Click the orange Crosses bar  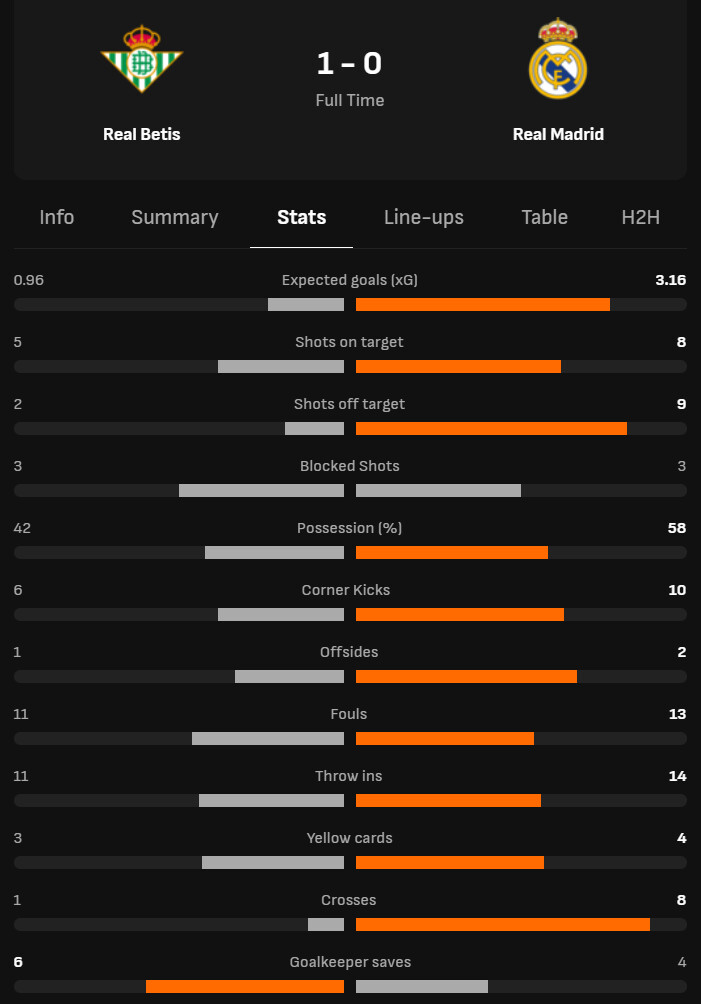[503, 925]
